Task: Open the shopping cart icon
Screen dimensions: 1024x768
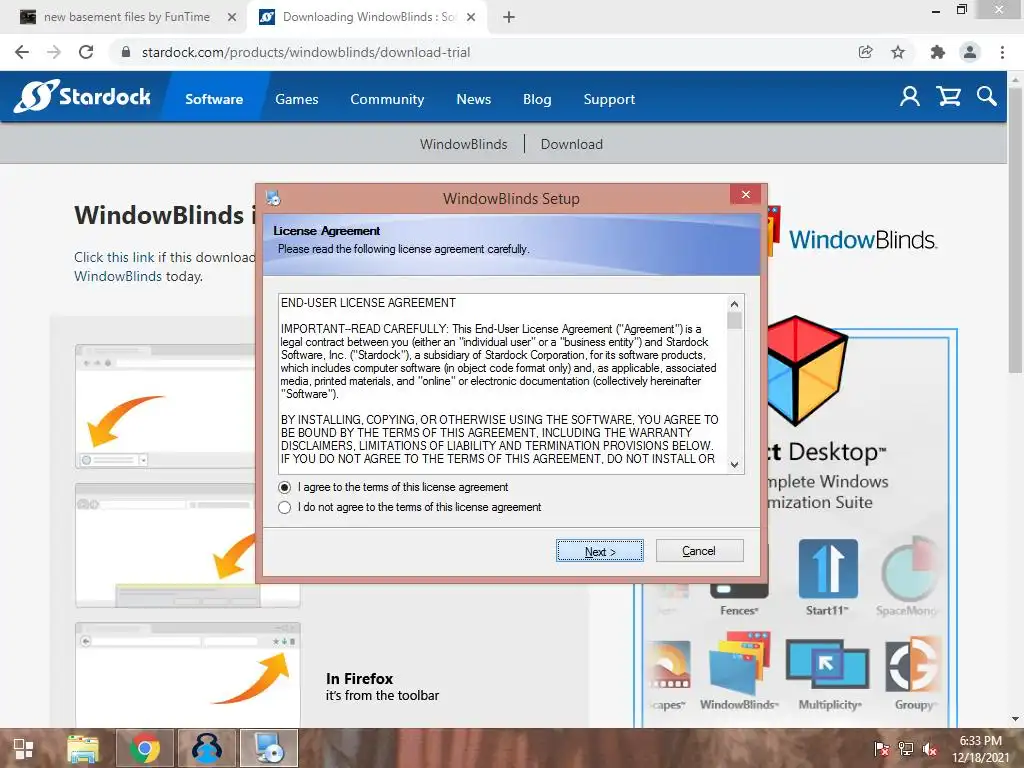Action: click(x=948, y=97)
